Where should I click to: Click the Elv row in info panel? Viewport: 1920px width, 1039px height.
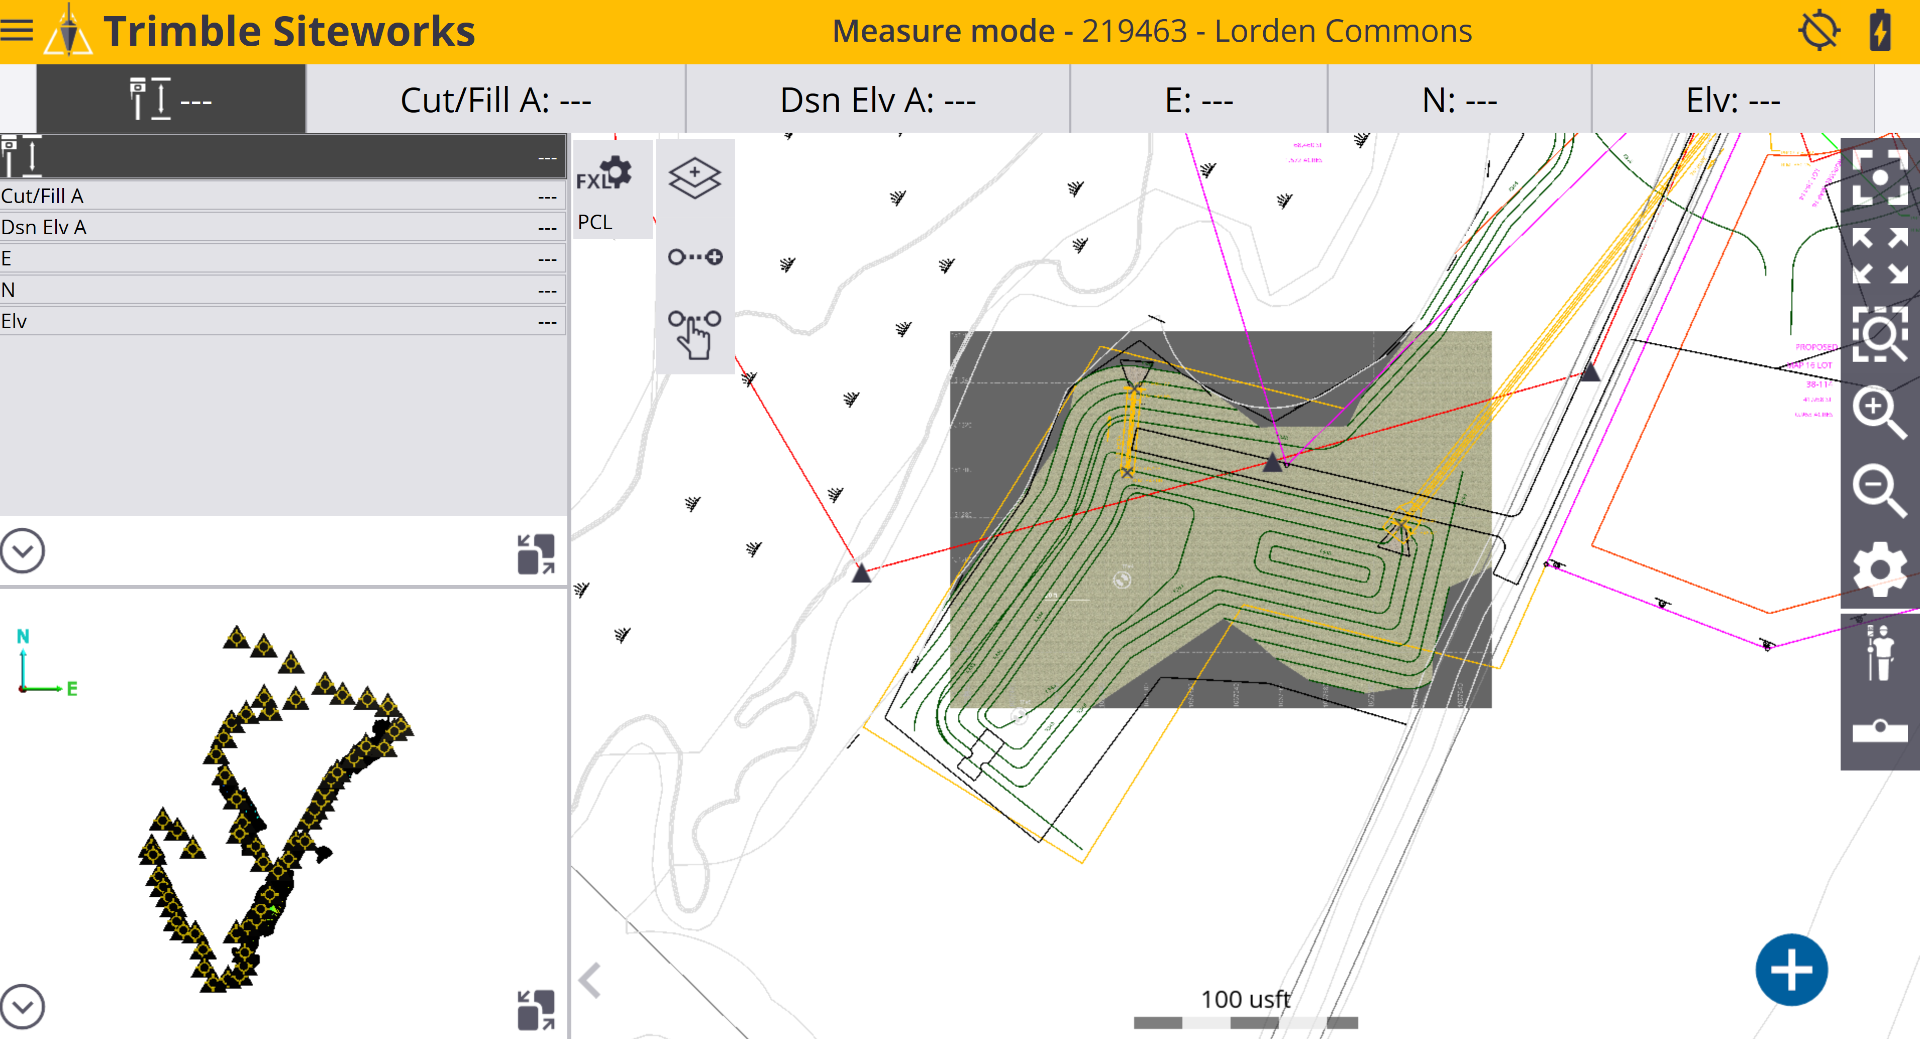tap(283, 321)
